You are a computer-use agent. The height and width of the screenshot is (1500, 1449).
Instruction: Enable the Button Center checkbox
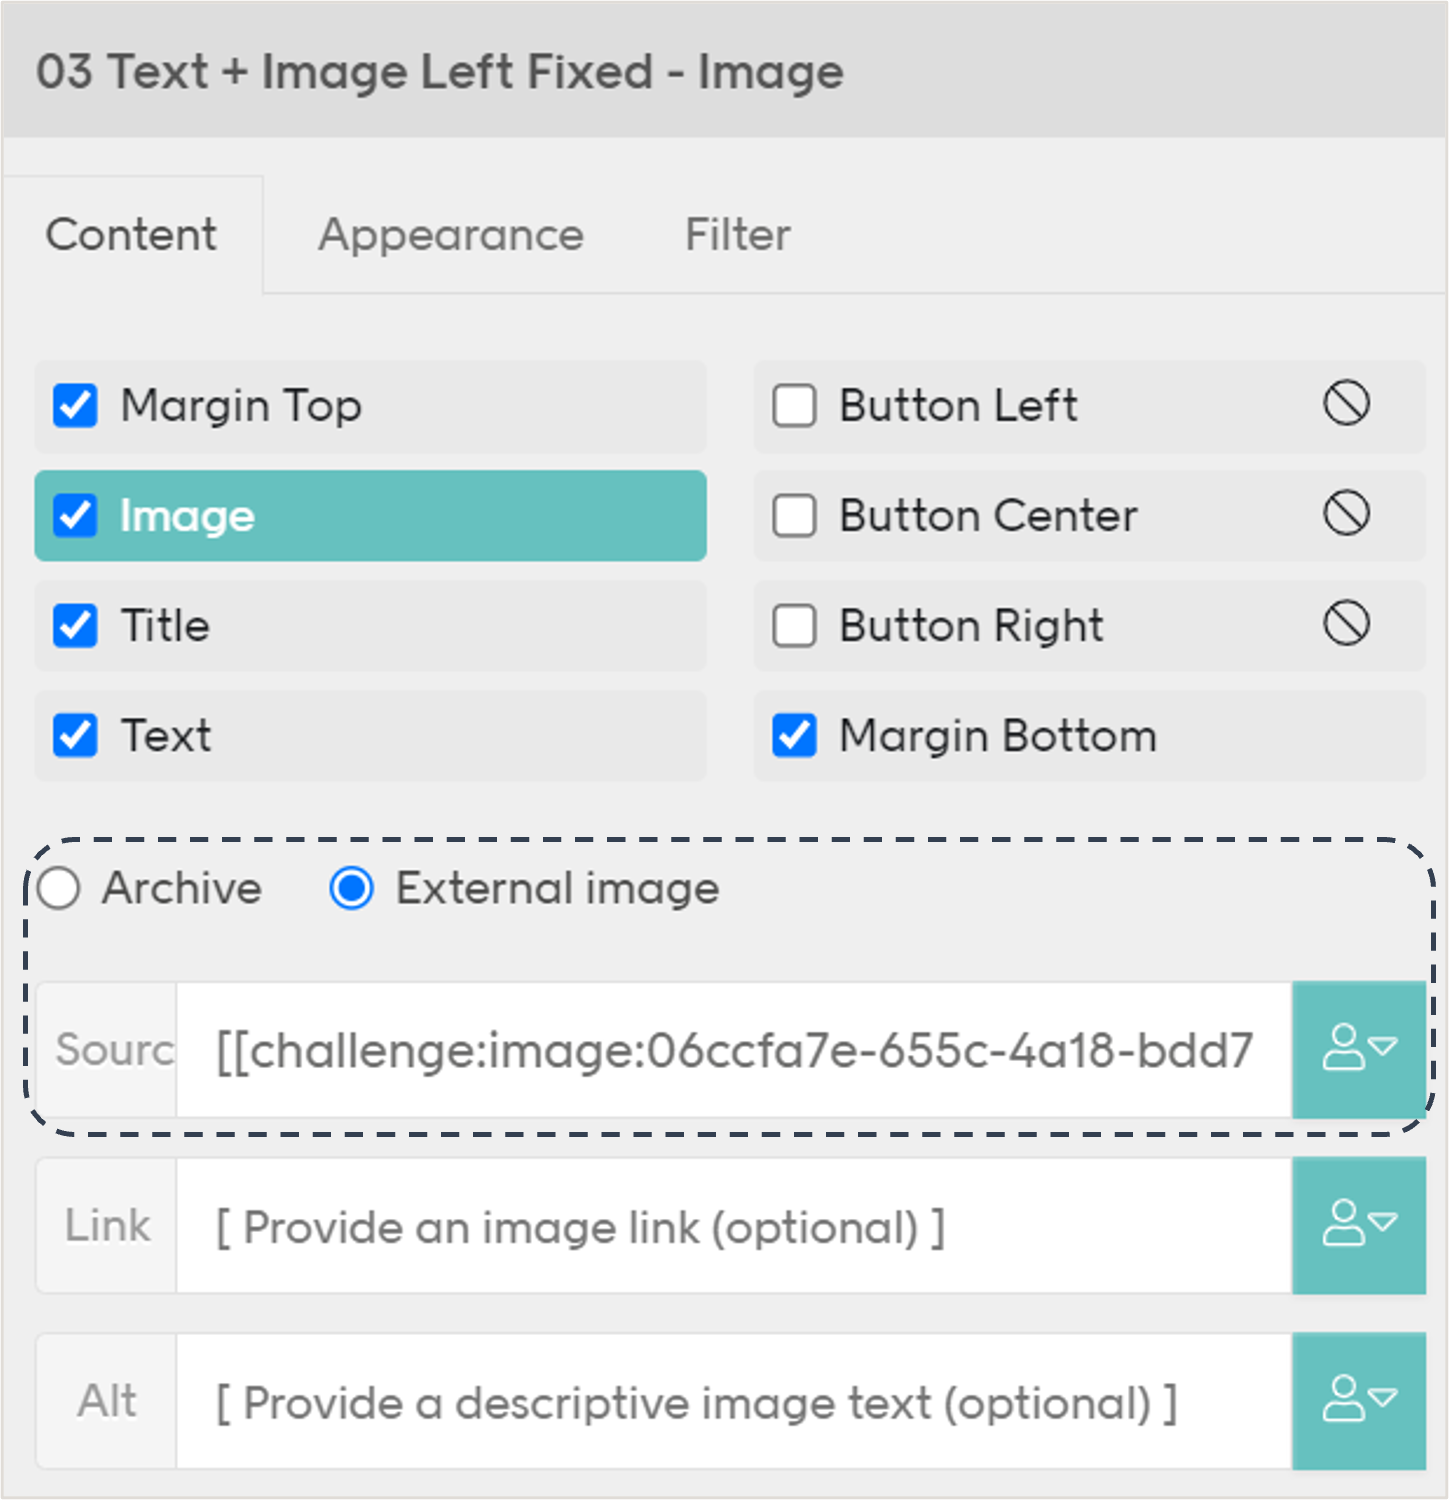794,516
